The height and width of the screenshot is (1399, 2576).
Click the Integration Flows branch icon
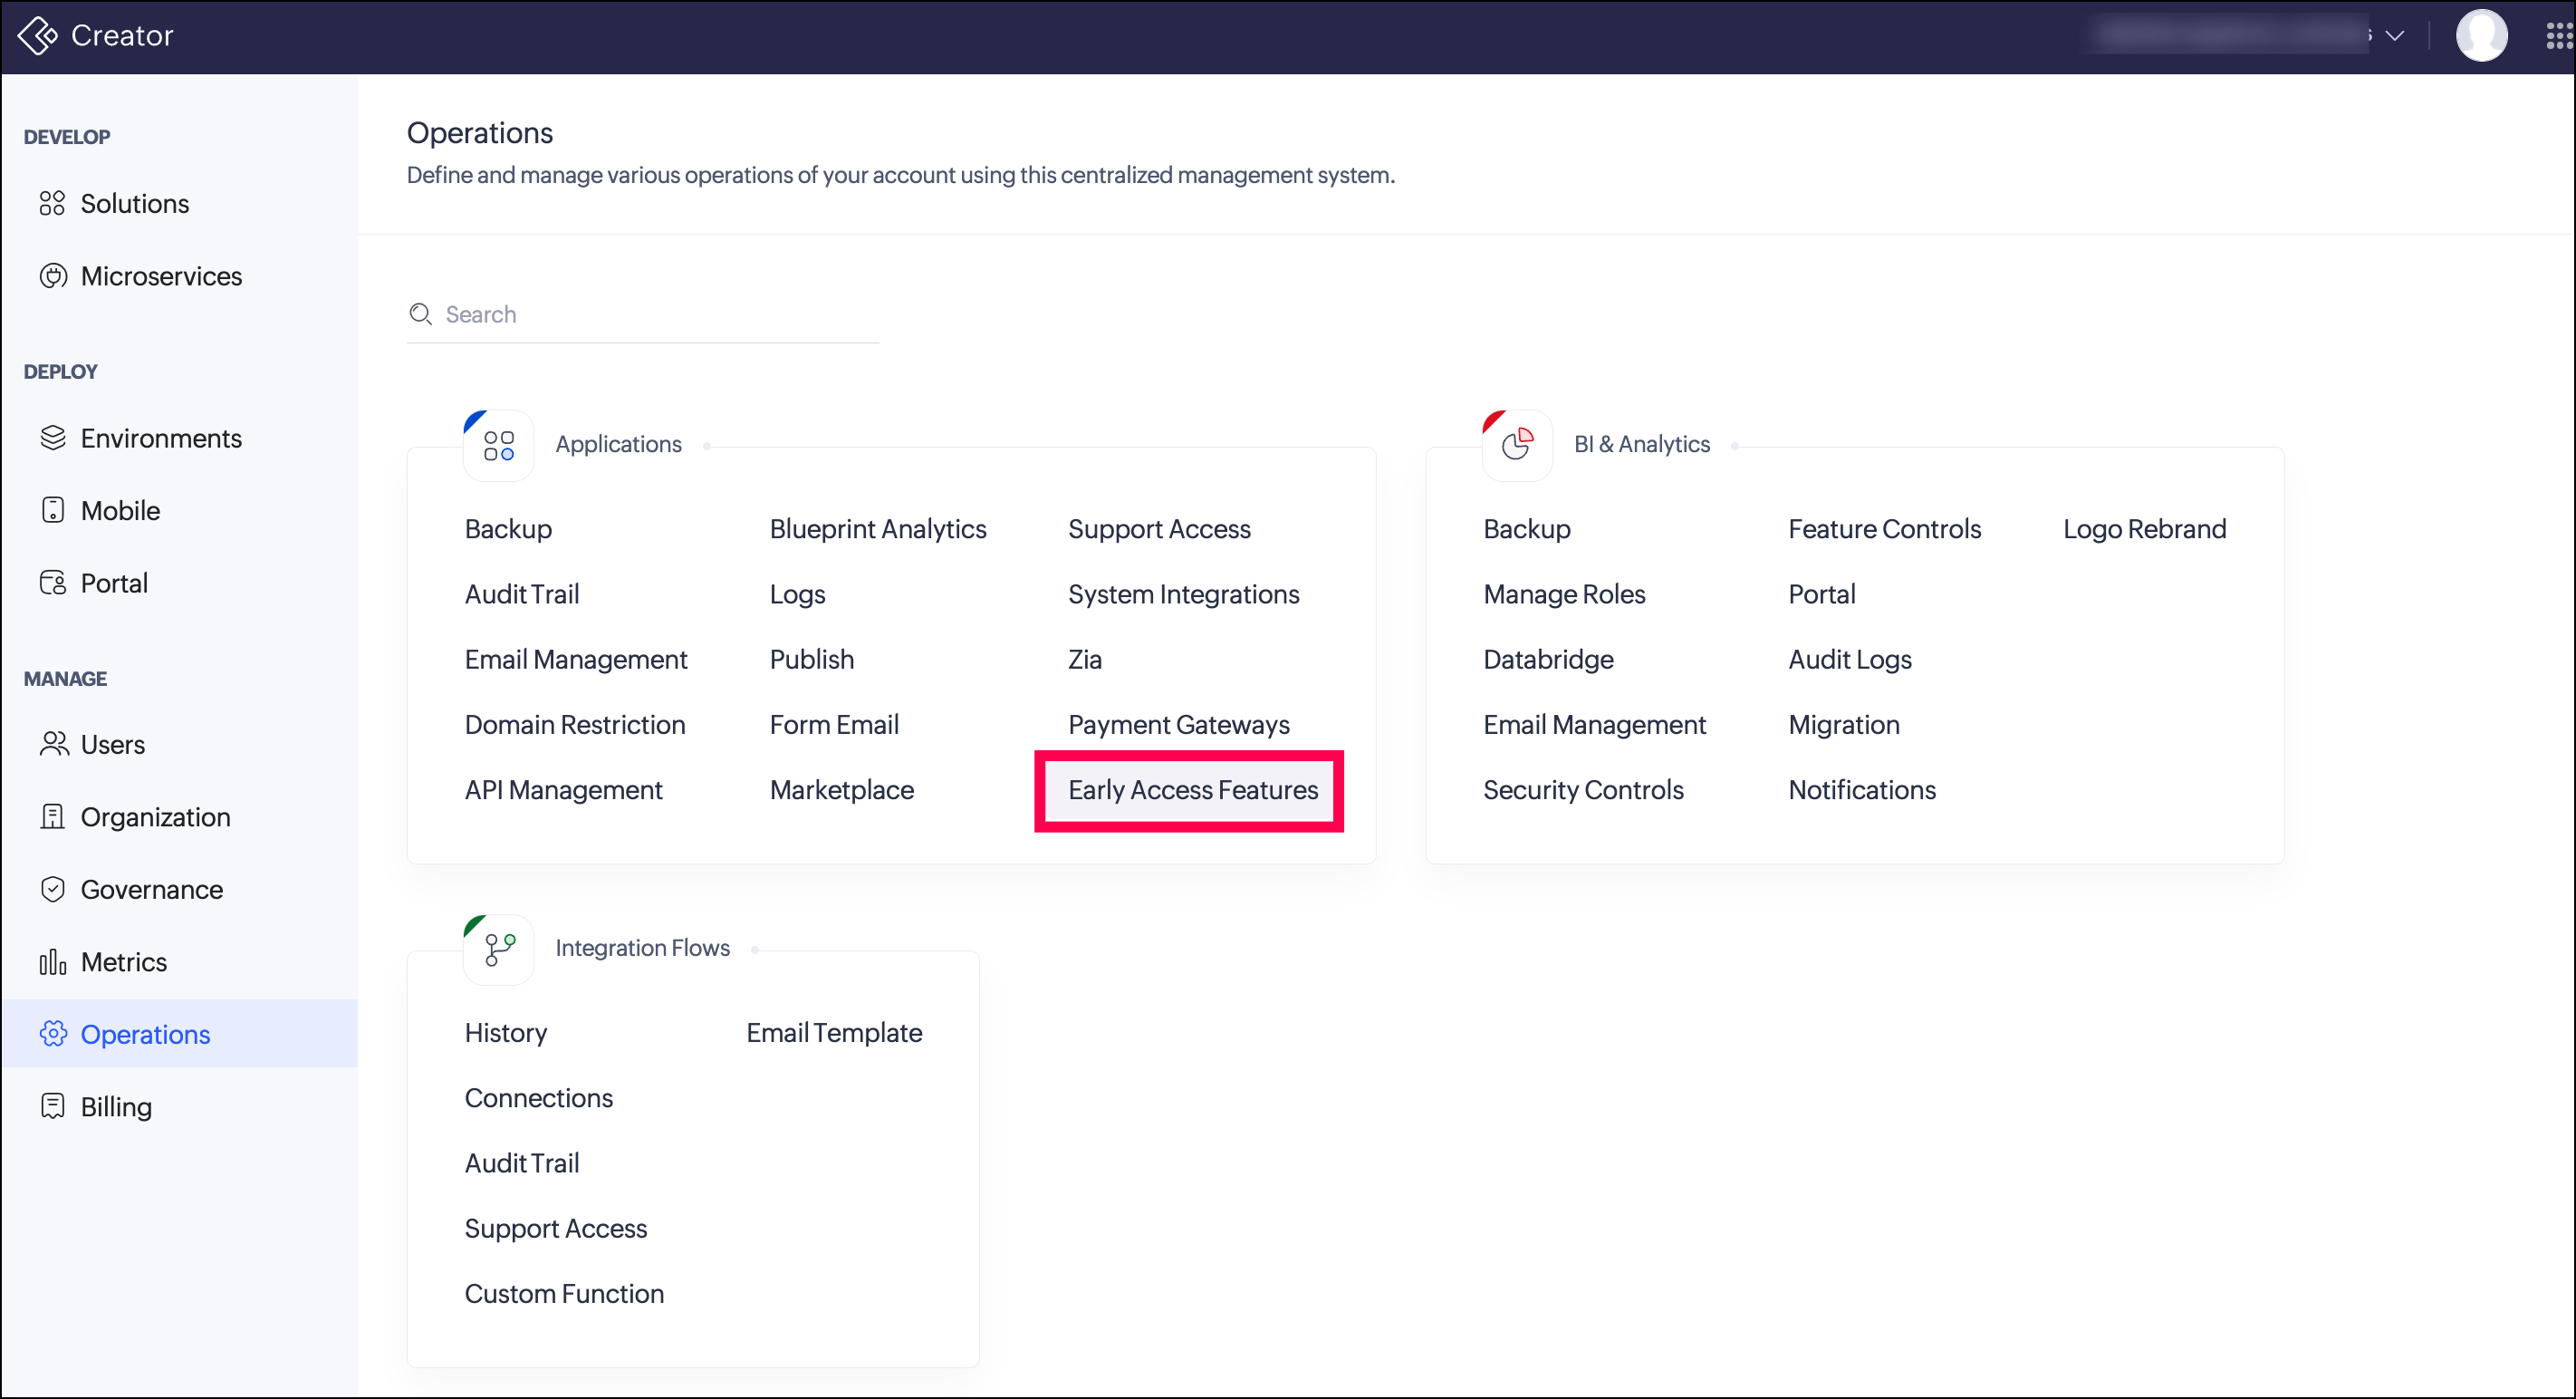click(498, 949)
